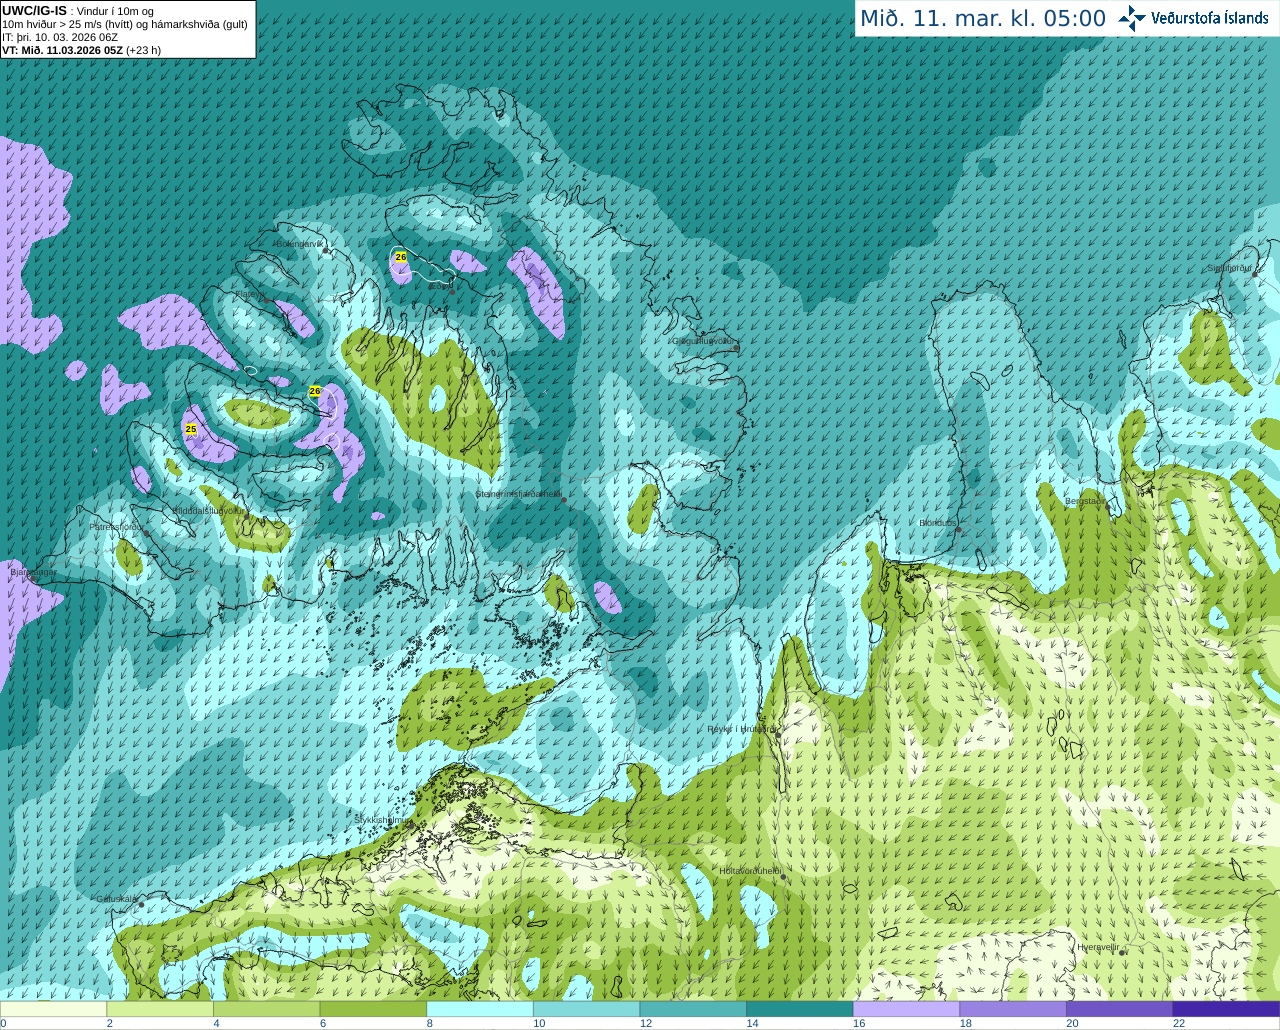Click the Veðurstofa Íslands logo icon
Image resolution: width=1280 pixels, height=1030 pixels.
[x=1131, y=18]
